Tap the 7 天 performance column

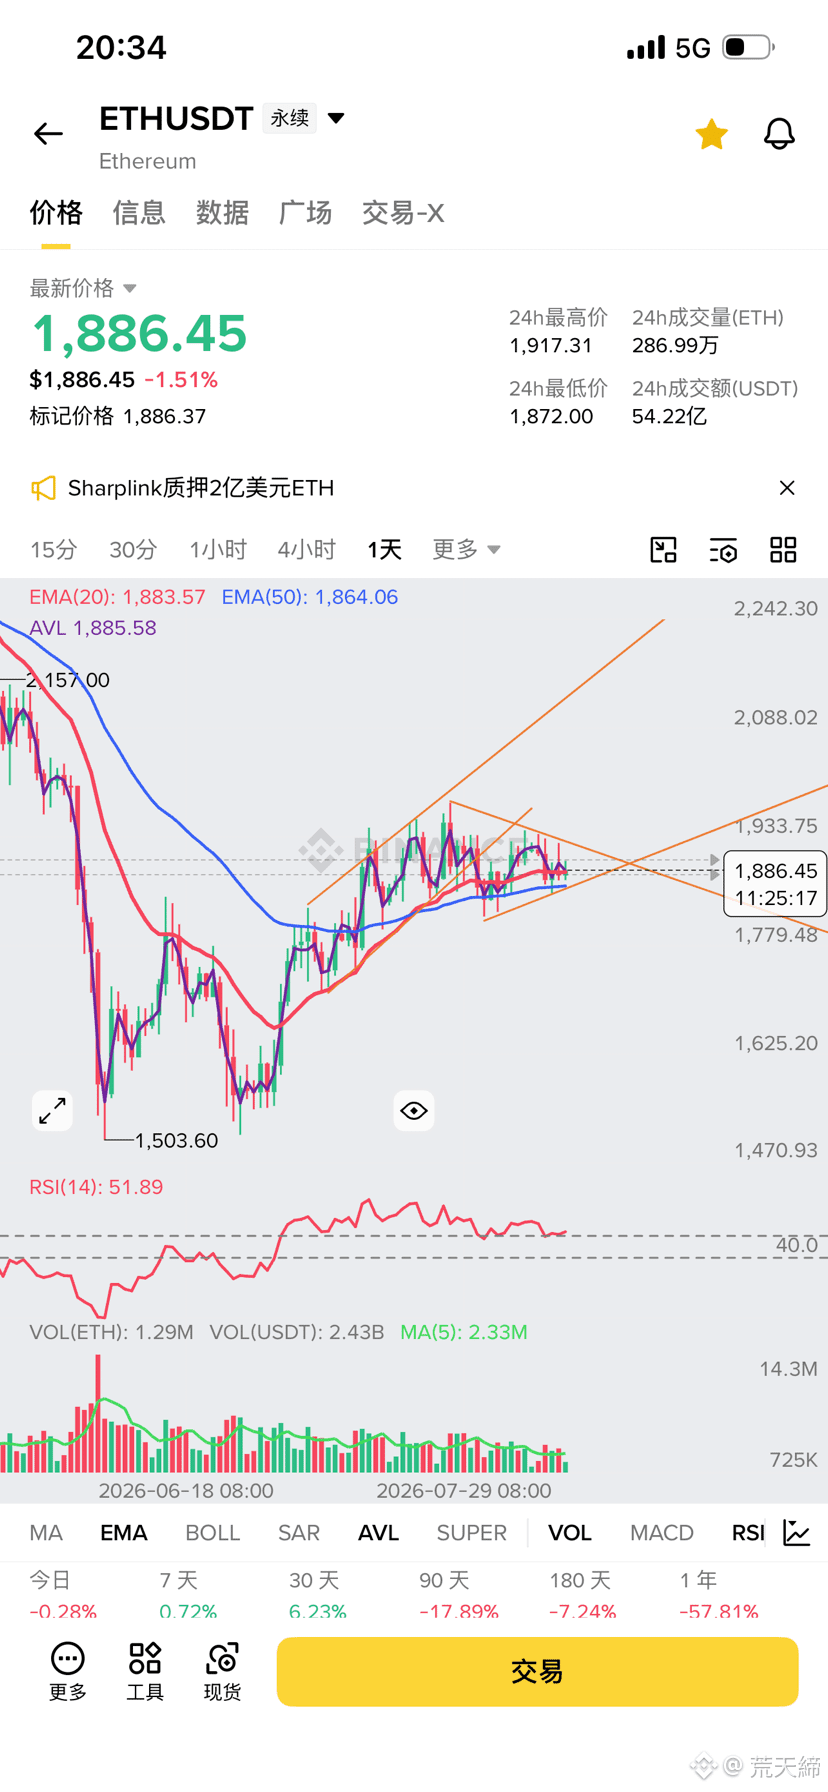(x=188, y=1596)
